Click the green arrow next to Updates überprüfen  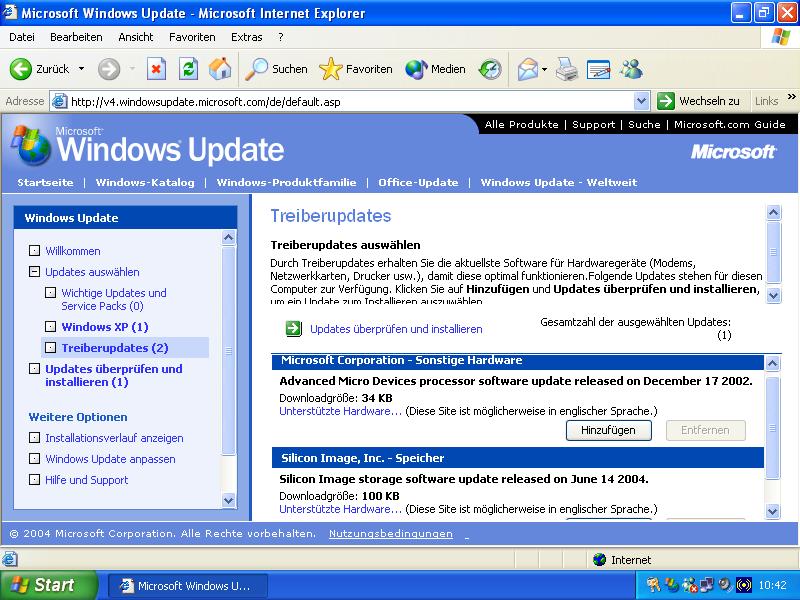(293, 328)
